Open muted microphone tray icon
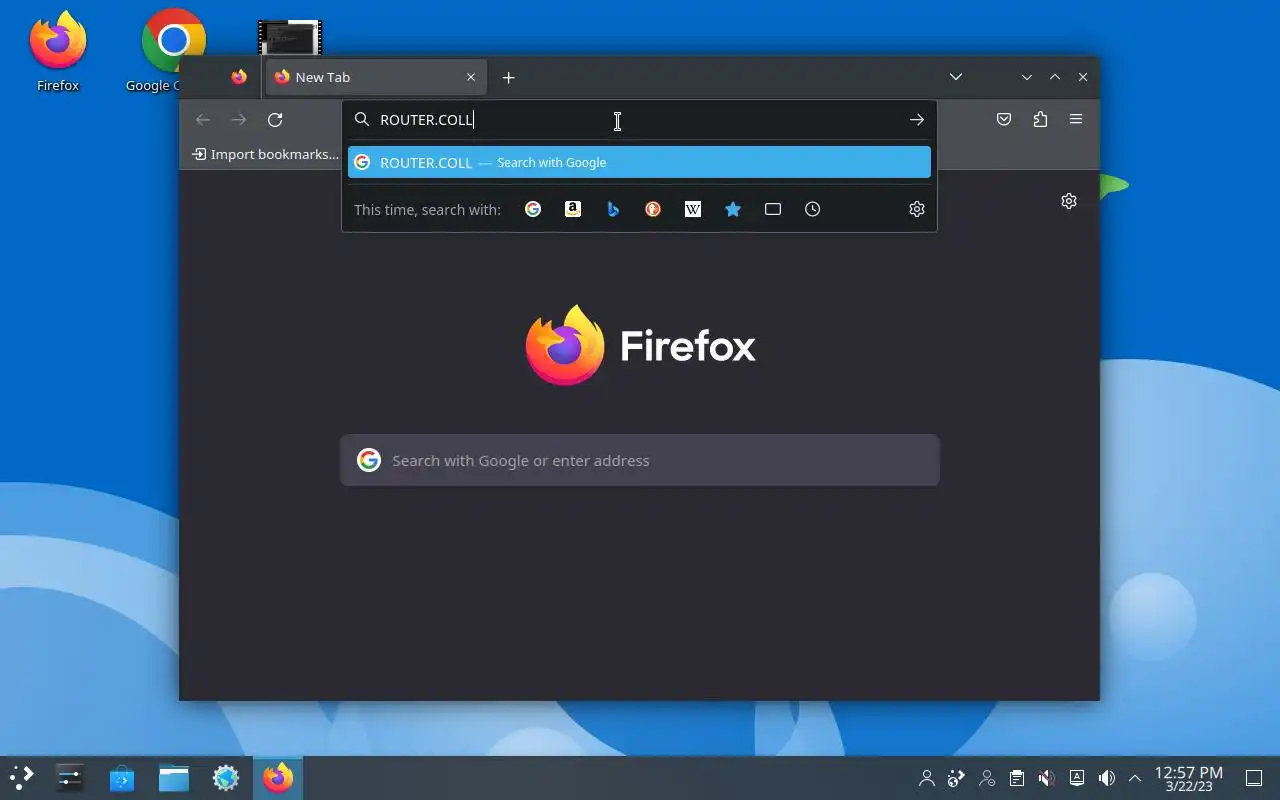Image resolution: width=1280 pixels, height=800 pixels. coord(1047,778)
